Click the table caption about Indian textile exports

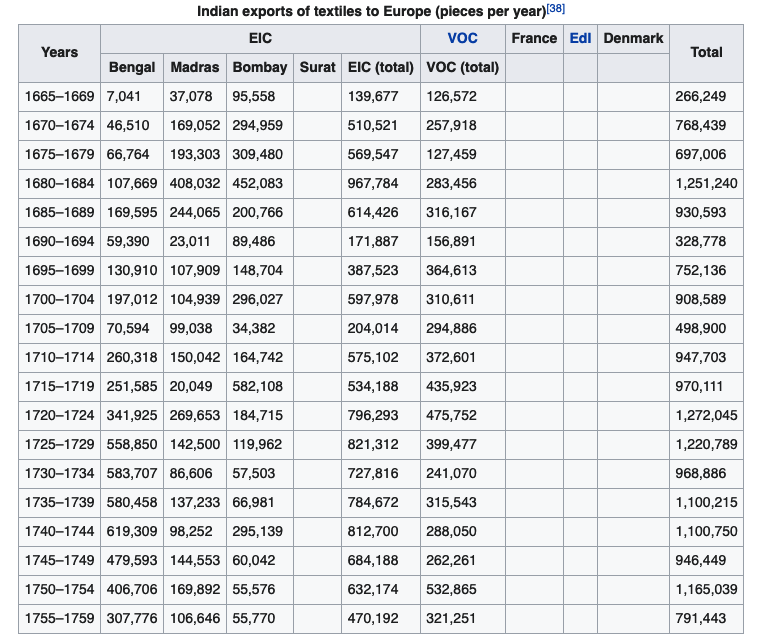[x=371, y=11]
